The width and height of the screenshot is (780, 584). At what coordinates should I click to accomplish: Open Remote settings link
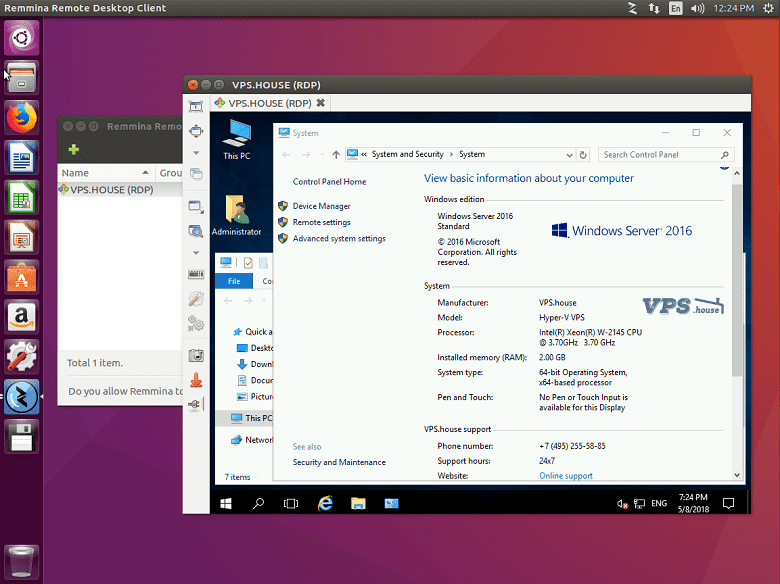(321, 222)
